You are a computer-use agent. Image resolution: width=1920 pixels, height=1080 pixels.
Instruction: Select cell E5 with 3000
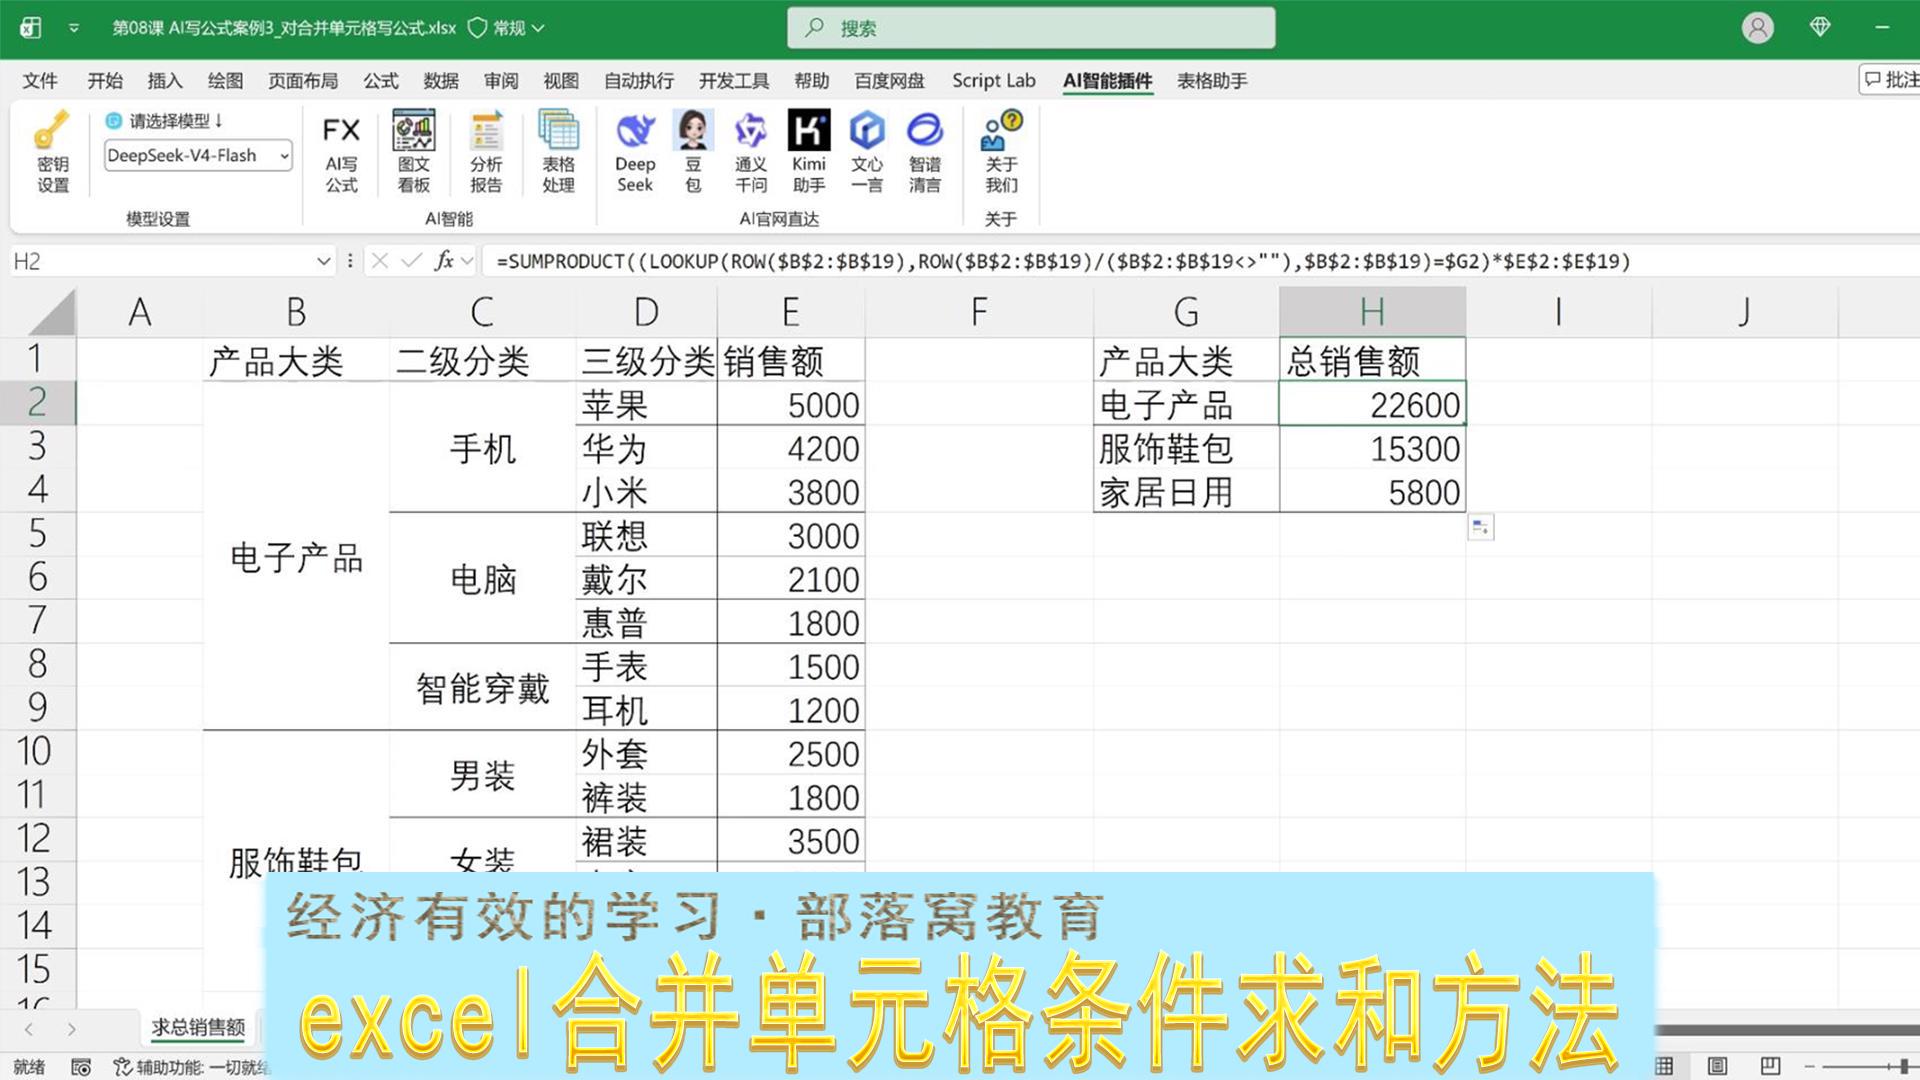(x=790, y=535)
